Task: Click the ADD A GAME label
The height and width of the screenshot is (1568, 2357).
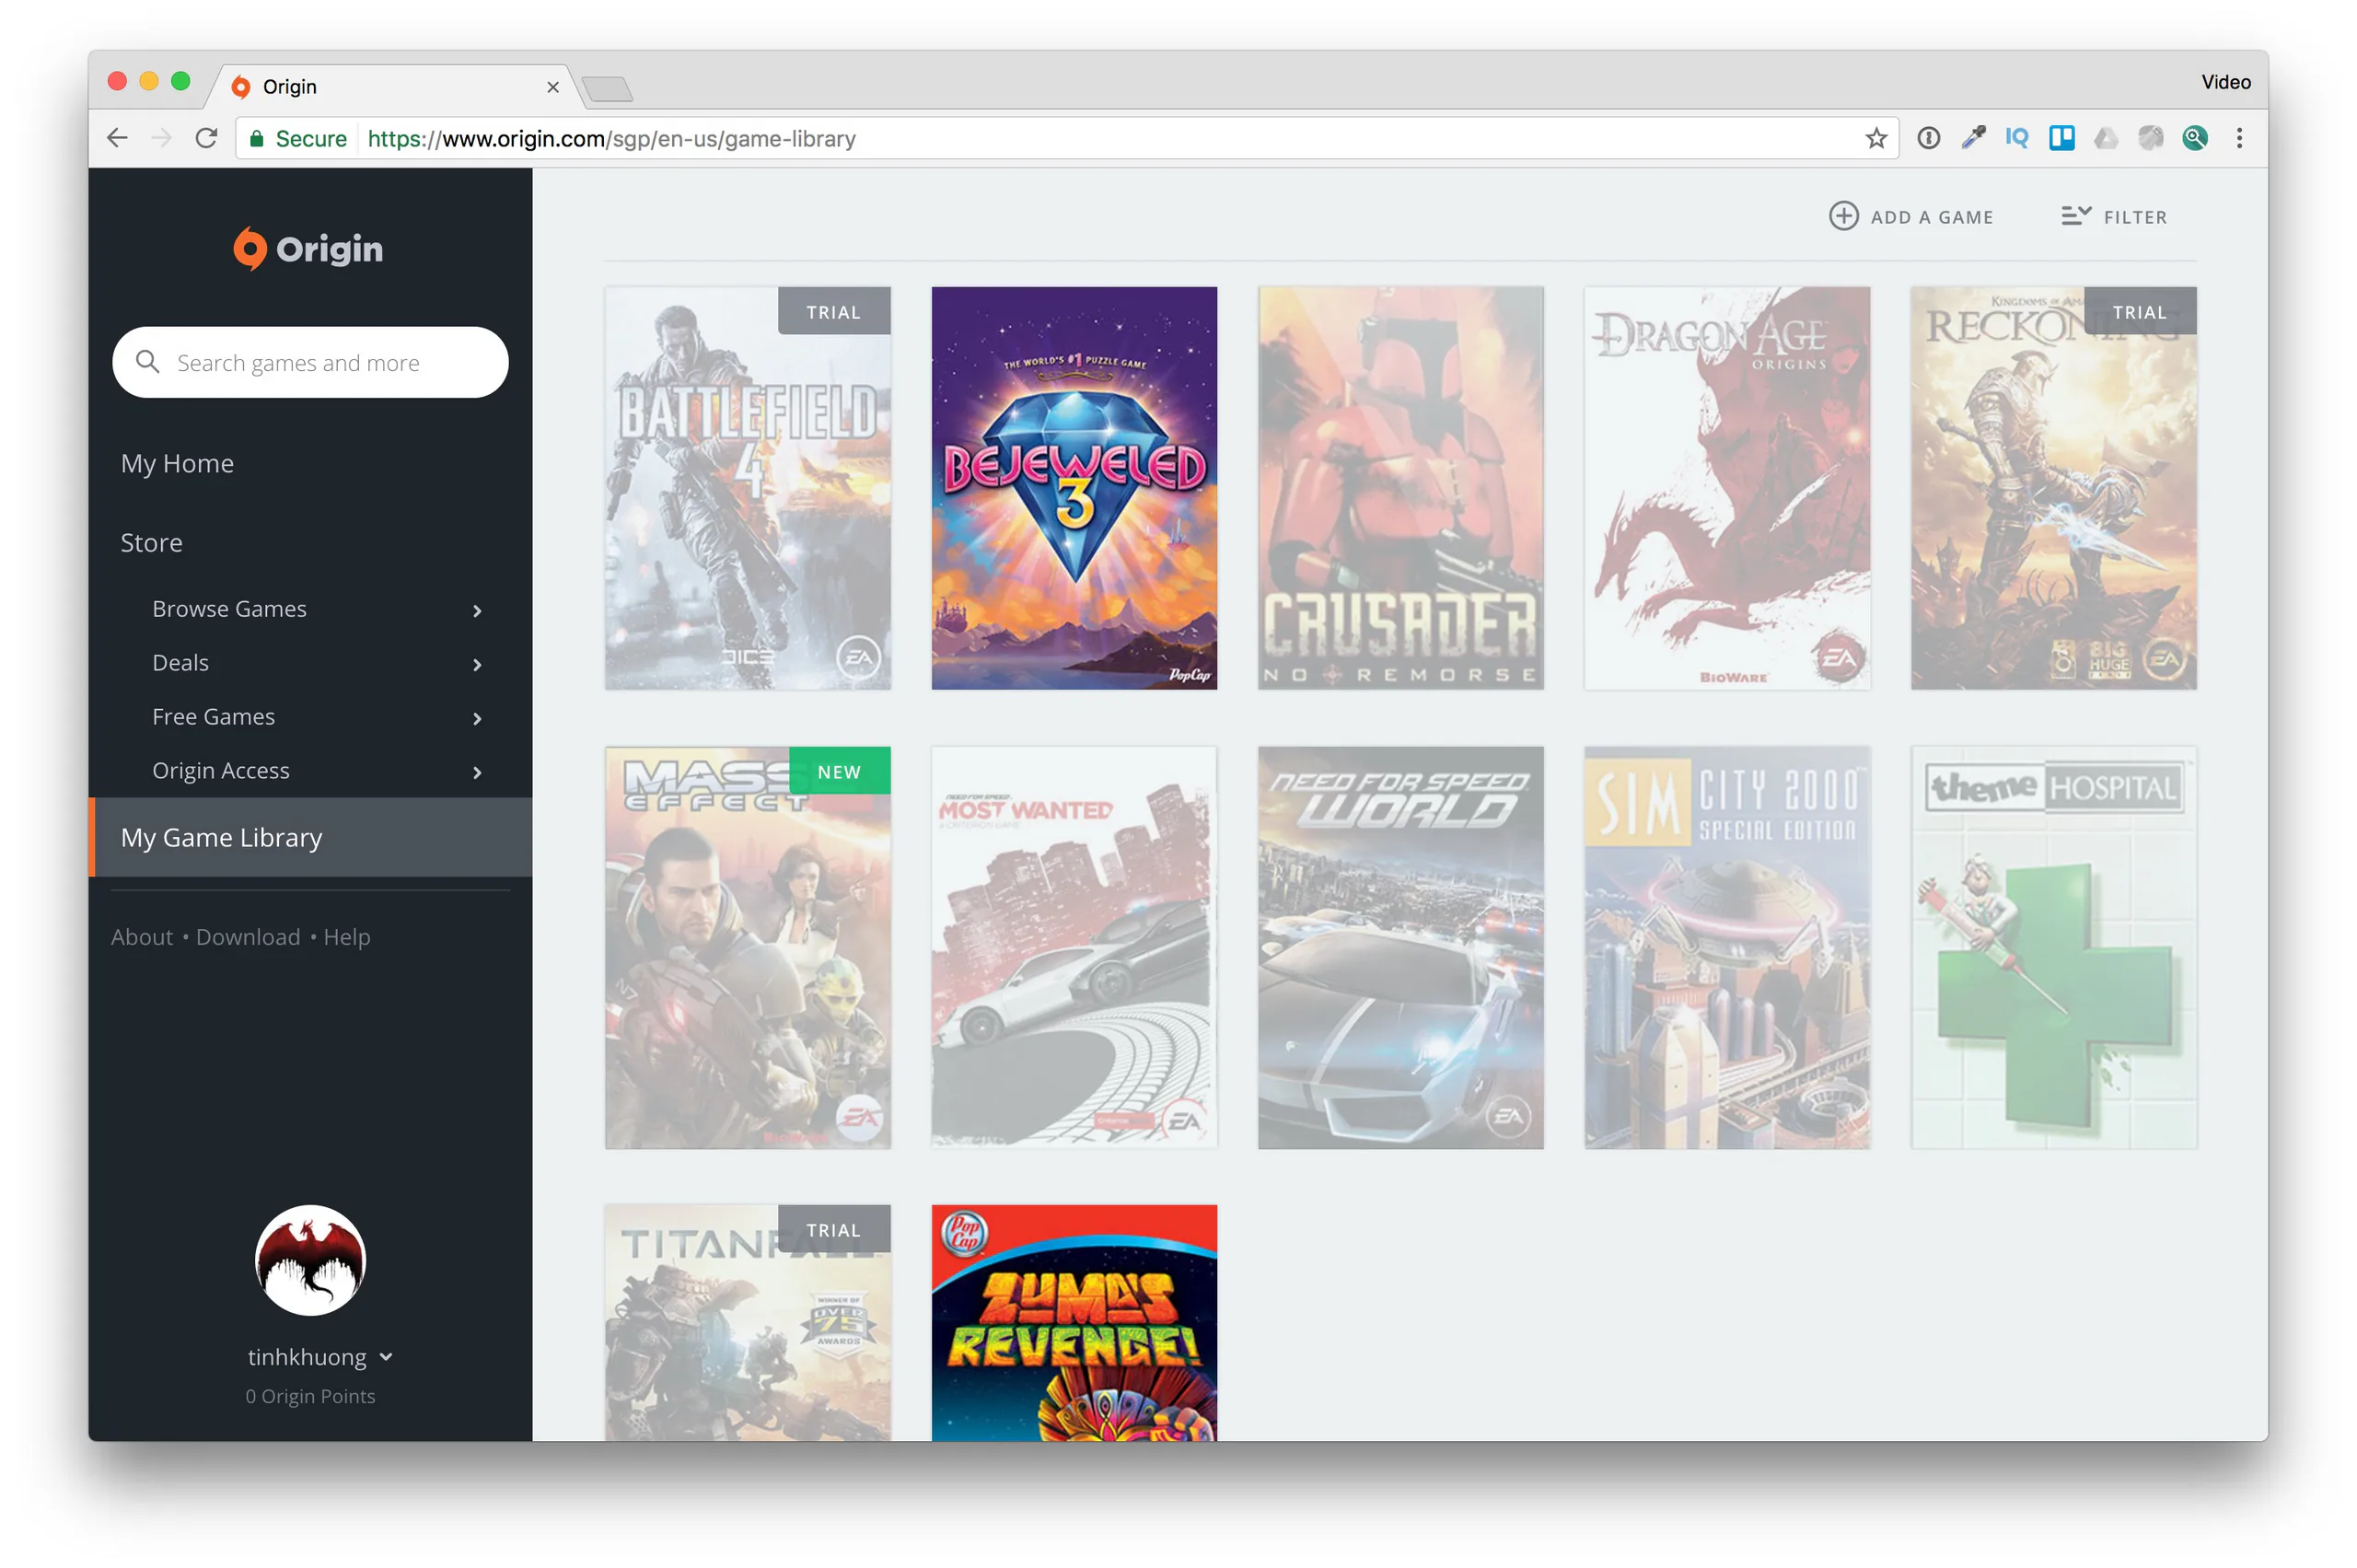Action: pos(1931,217)
